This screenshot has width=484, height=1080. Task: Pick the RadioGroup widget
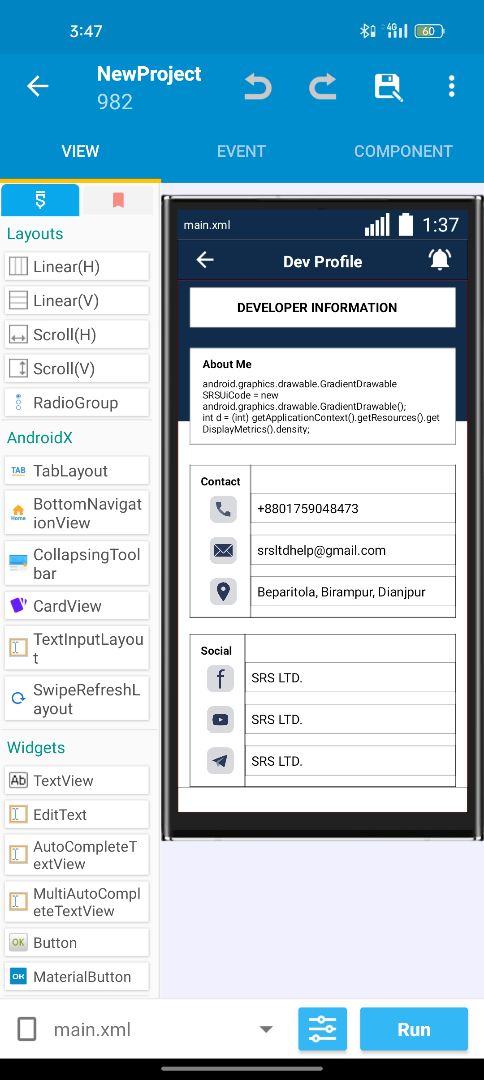click(x=76, y=402)
